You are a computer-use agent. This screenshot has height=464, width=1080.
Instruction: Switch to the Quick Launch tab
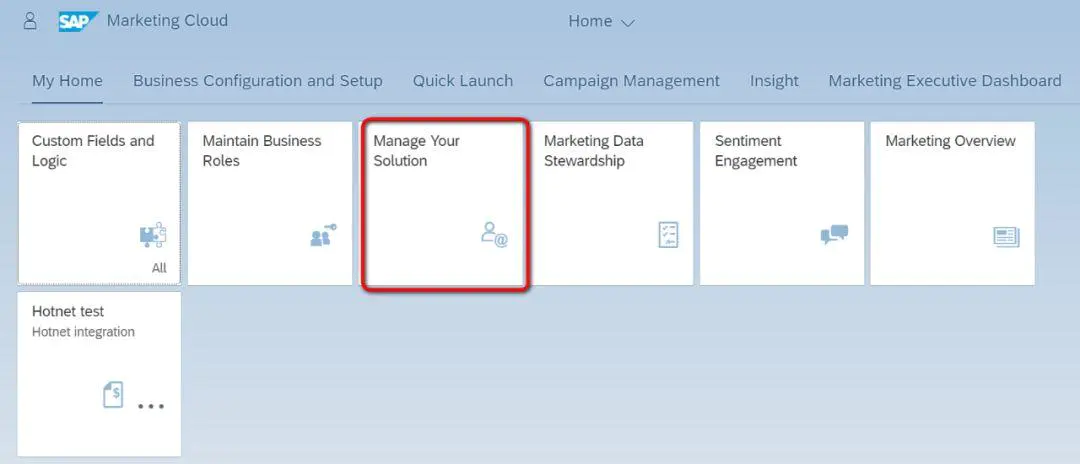tap(463, 81)
